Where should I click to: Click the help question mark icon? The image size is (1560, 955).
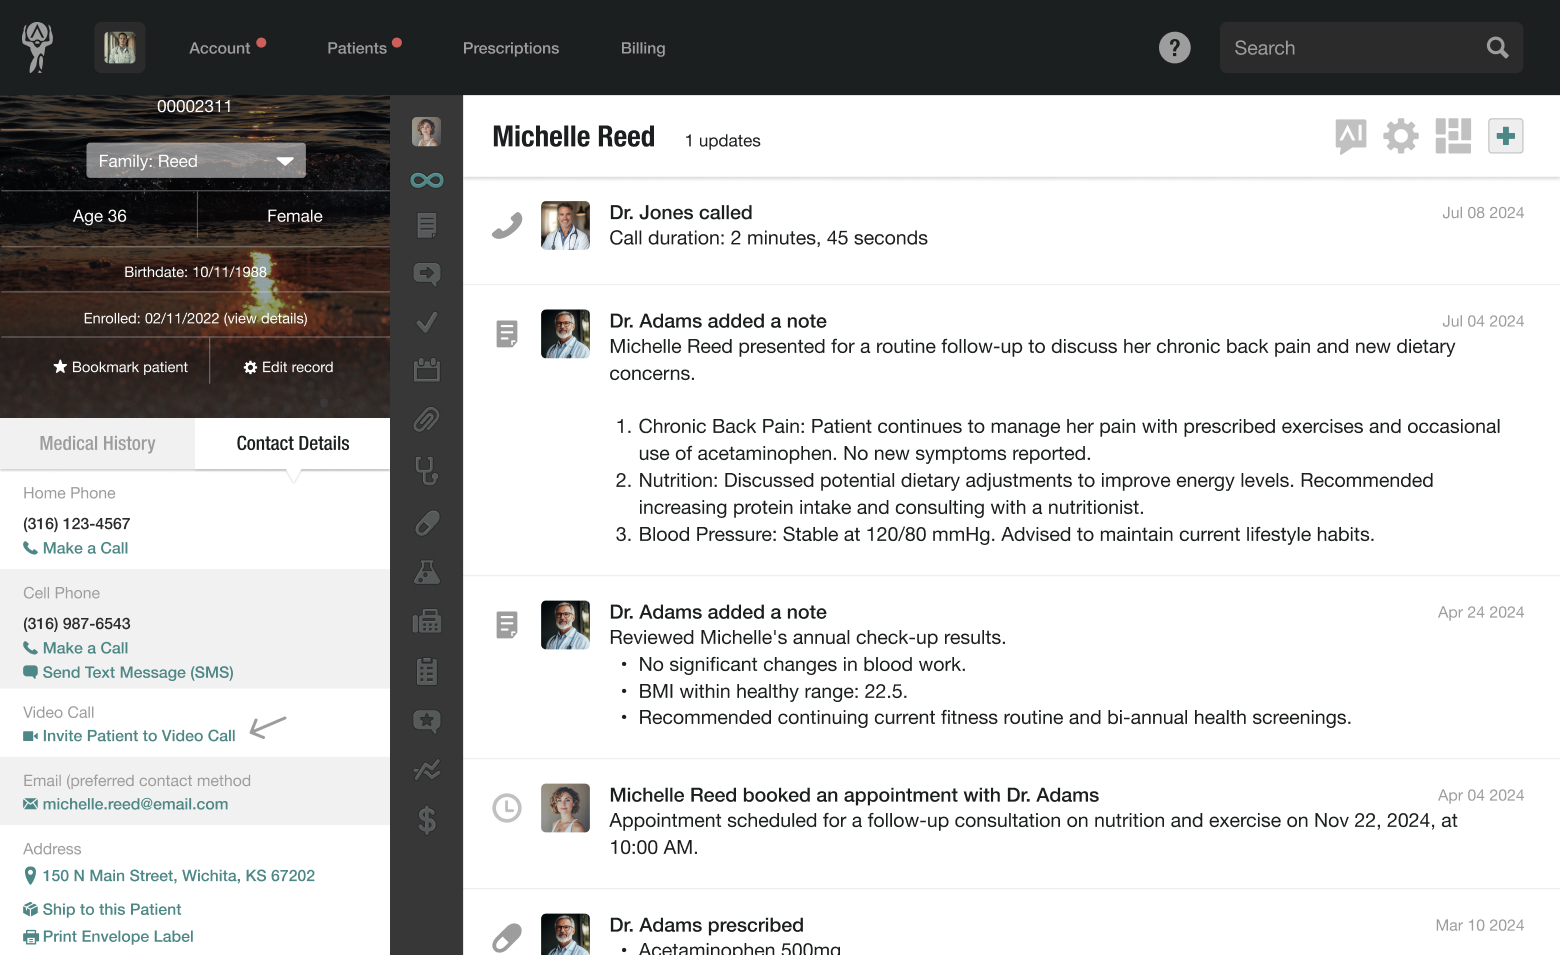pyautogui.click(x=1175, y=47)
